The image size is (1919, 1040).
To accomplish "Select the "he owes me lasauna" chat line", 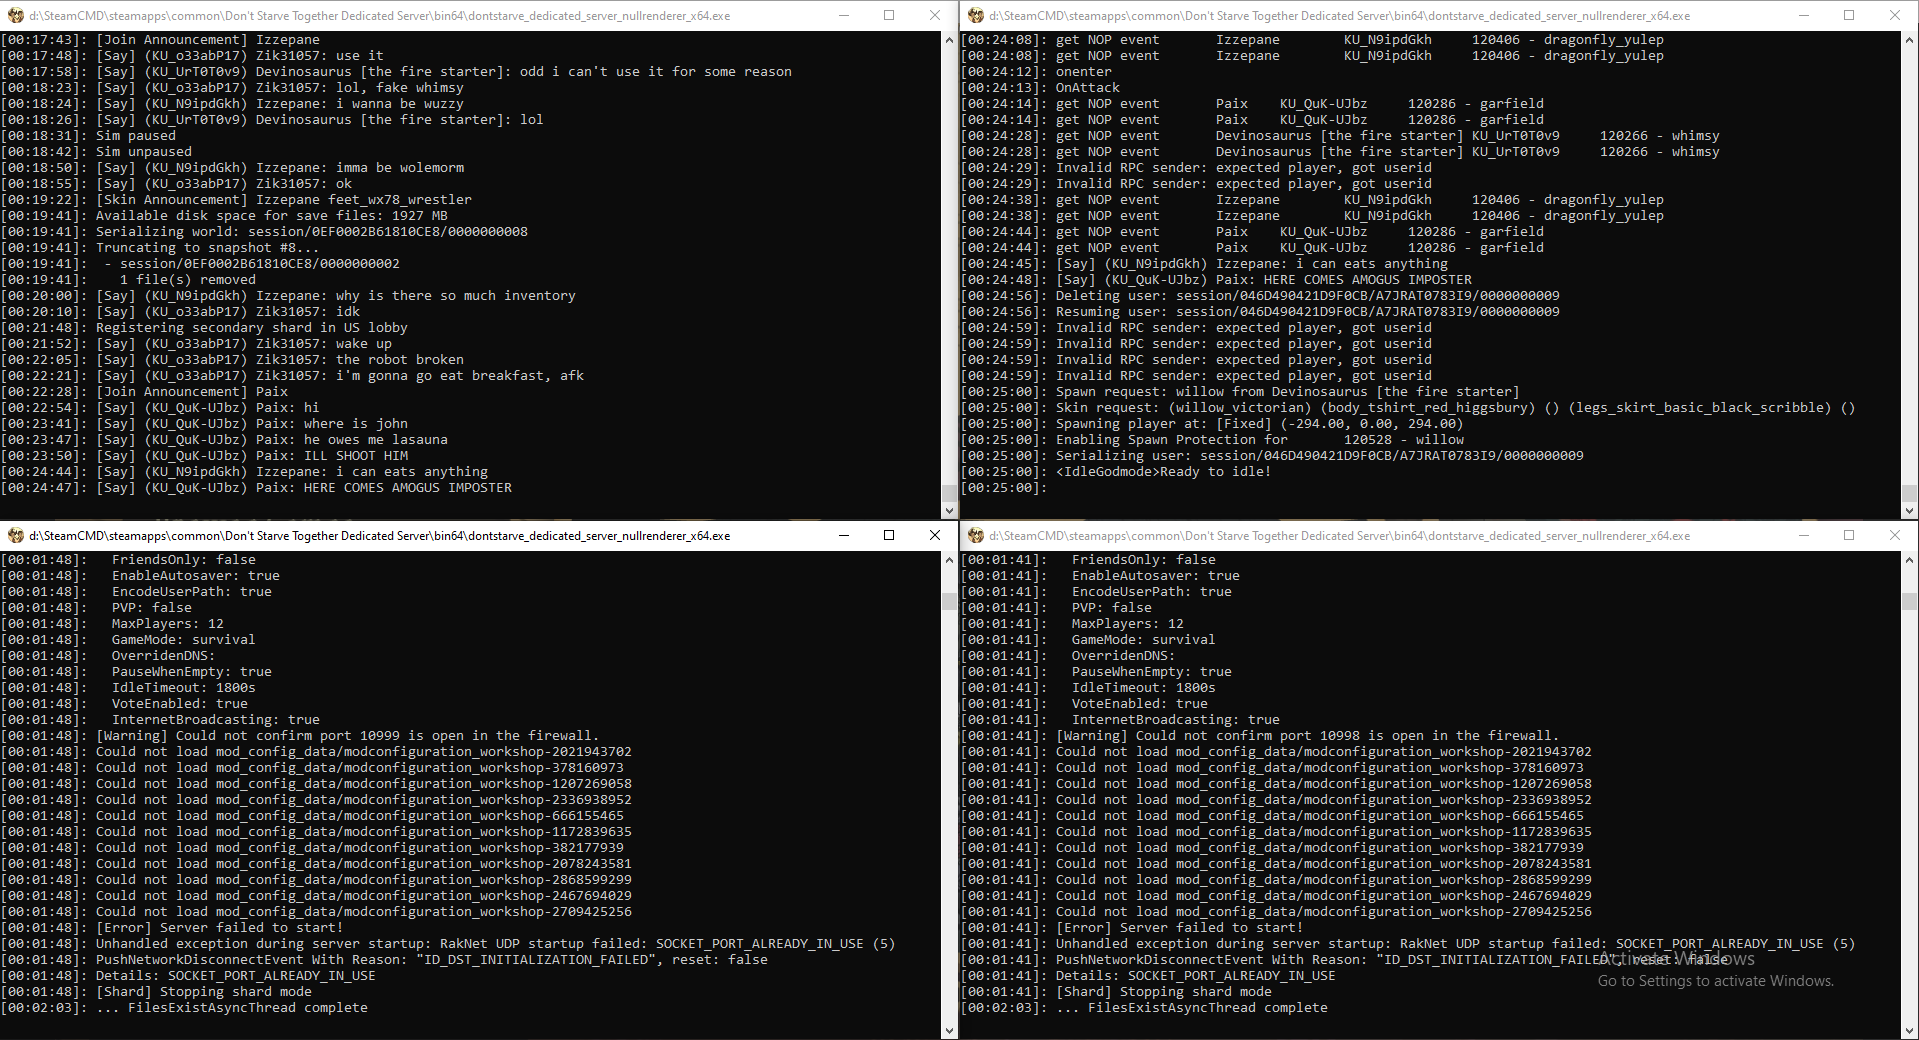I will 224,440.
